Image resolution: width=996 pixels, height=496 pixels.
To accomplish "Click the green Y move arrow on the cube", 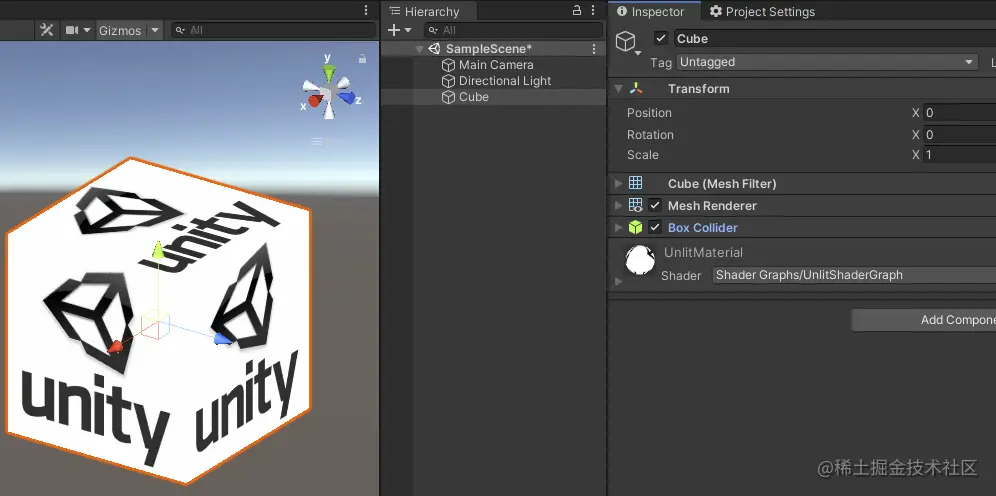I will (158, 250).
